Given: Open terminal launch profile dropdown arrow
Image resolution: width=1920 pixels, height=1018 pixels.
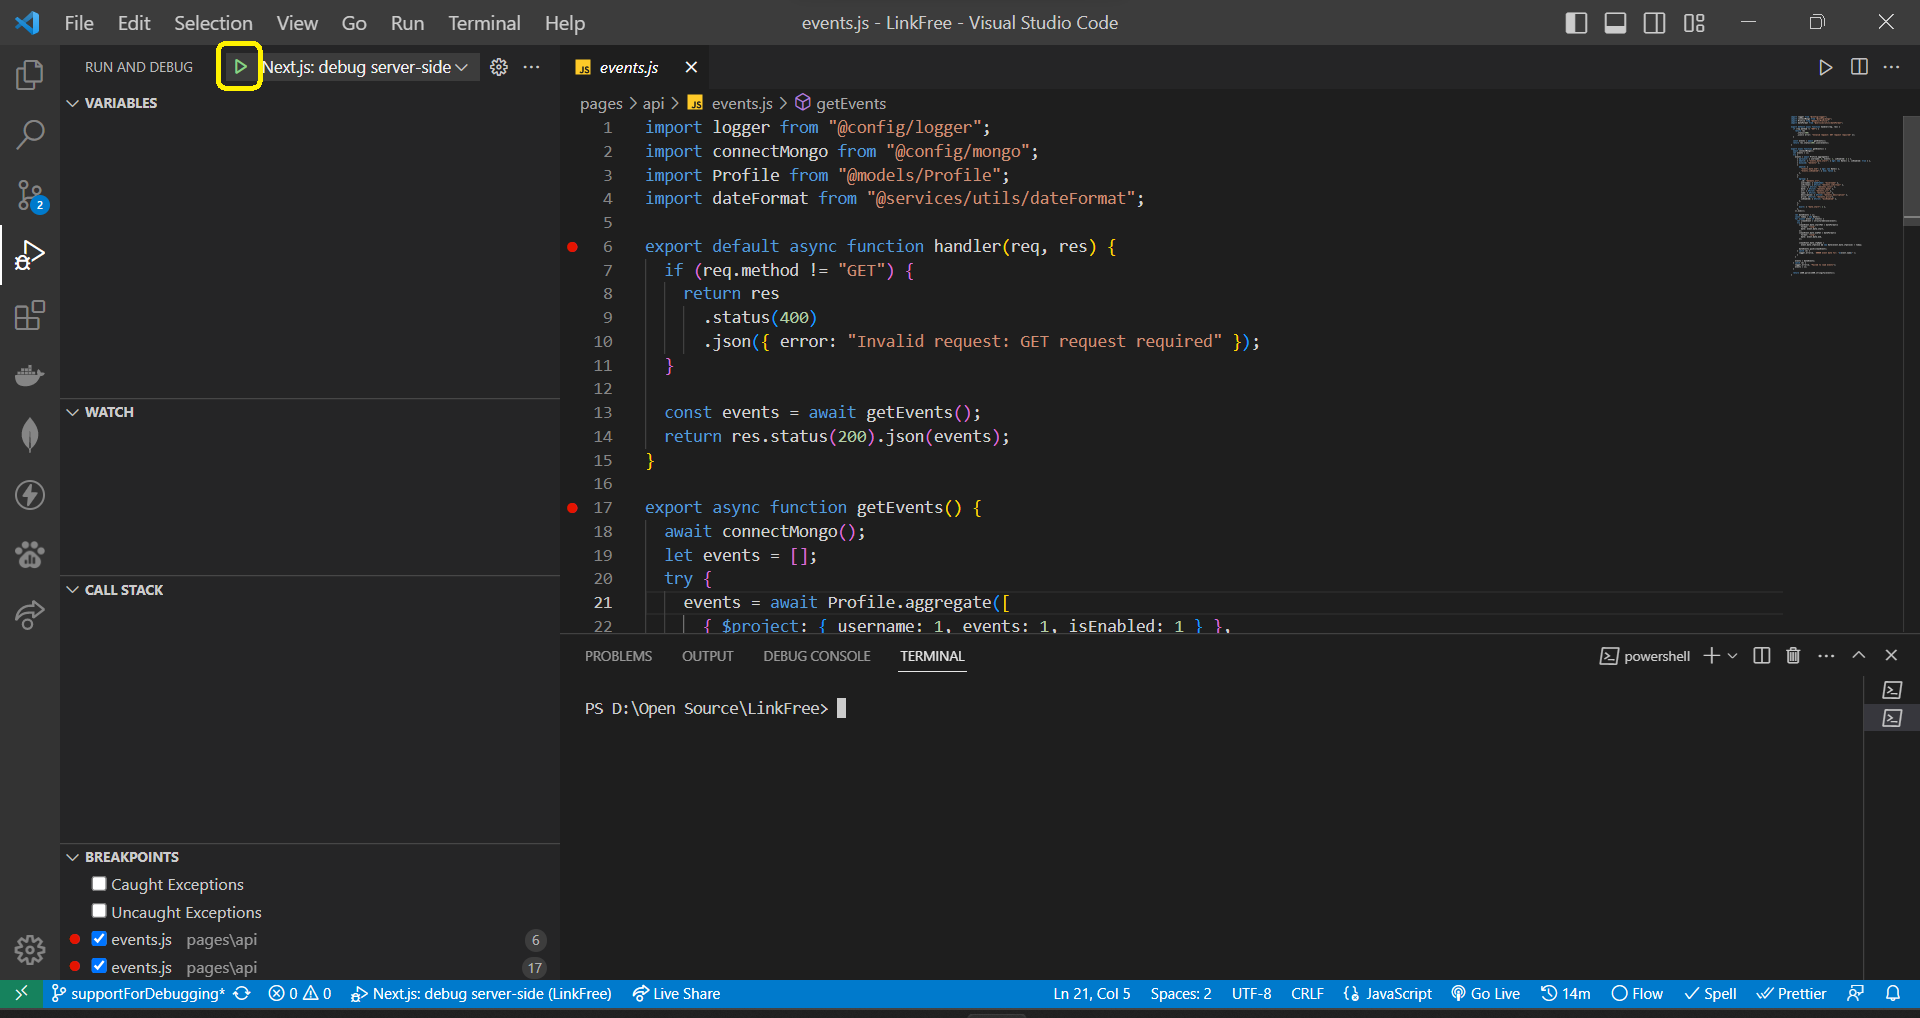Looking at the screenshot, I should click(x=1733, y=656).
